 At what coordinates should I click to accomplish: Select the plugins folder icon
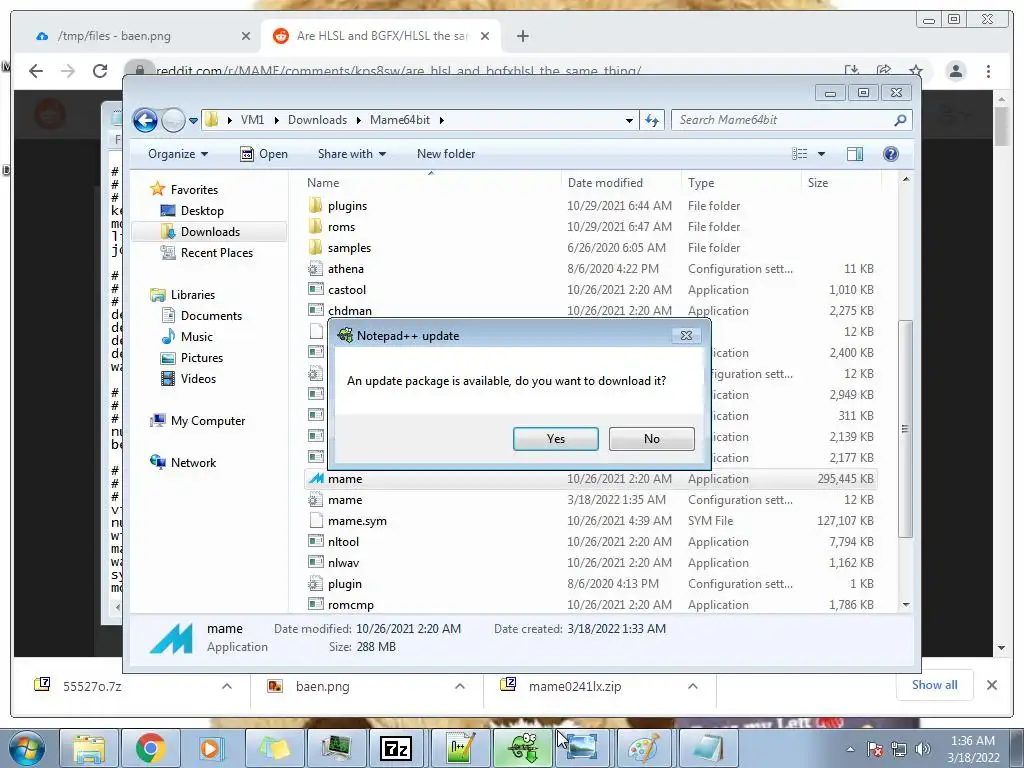pos(315,206)
